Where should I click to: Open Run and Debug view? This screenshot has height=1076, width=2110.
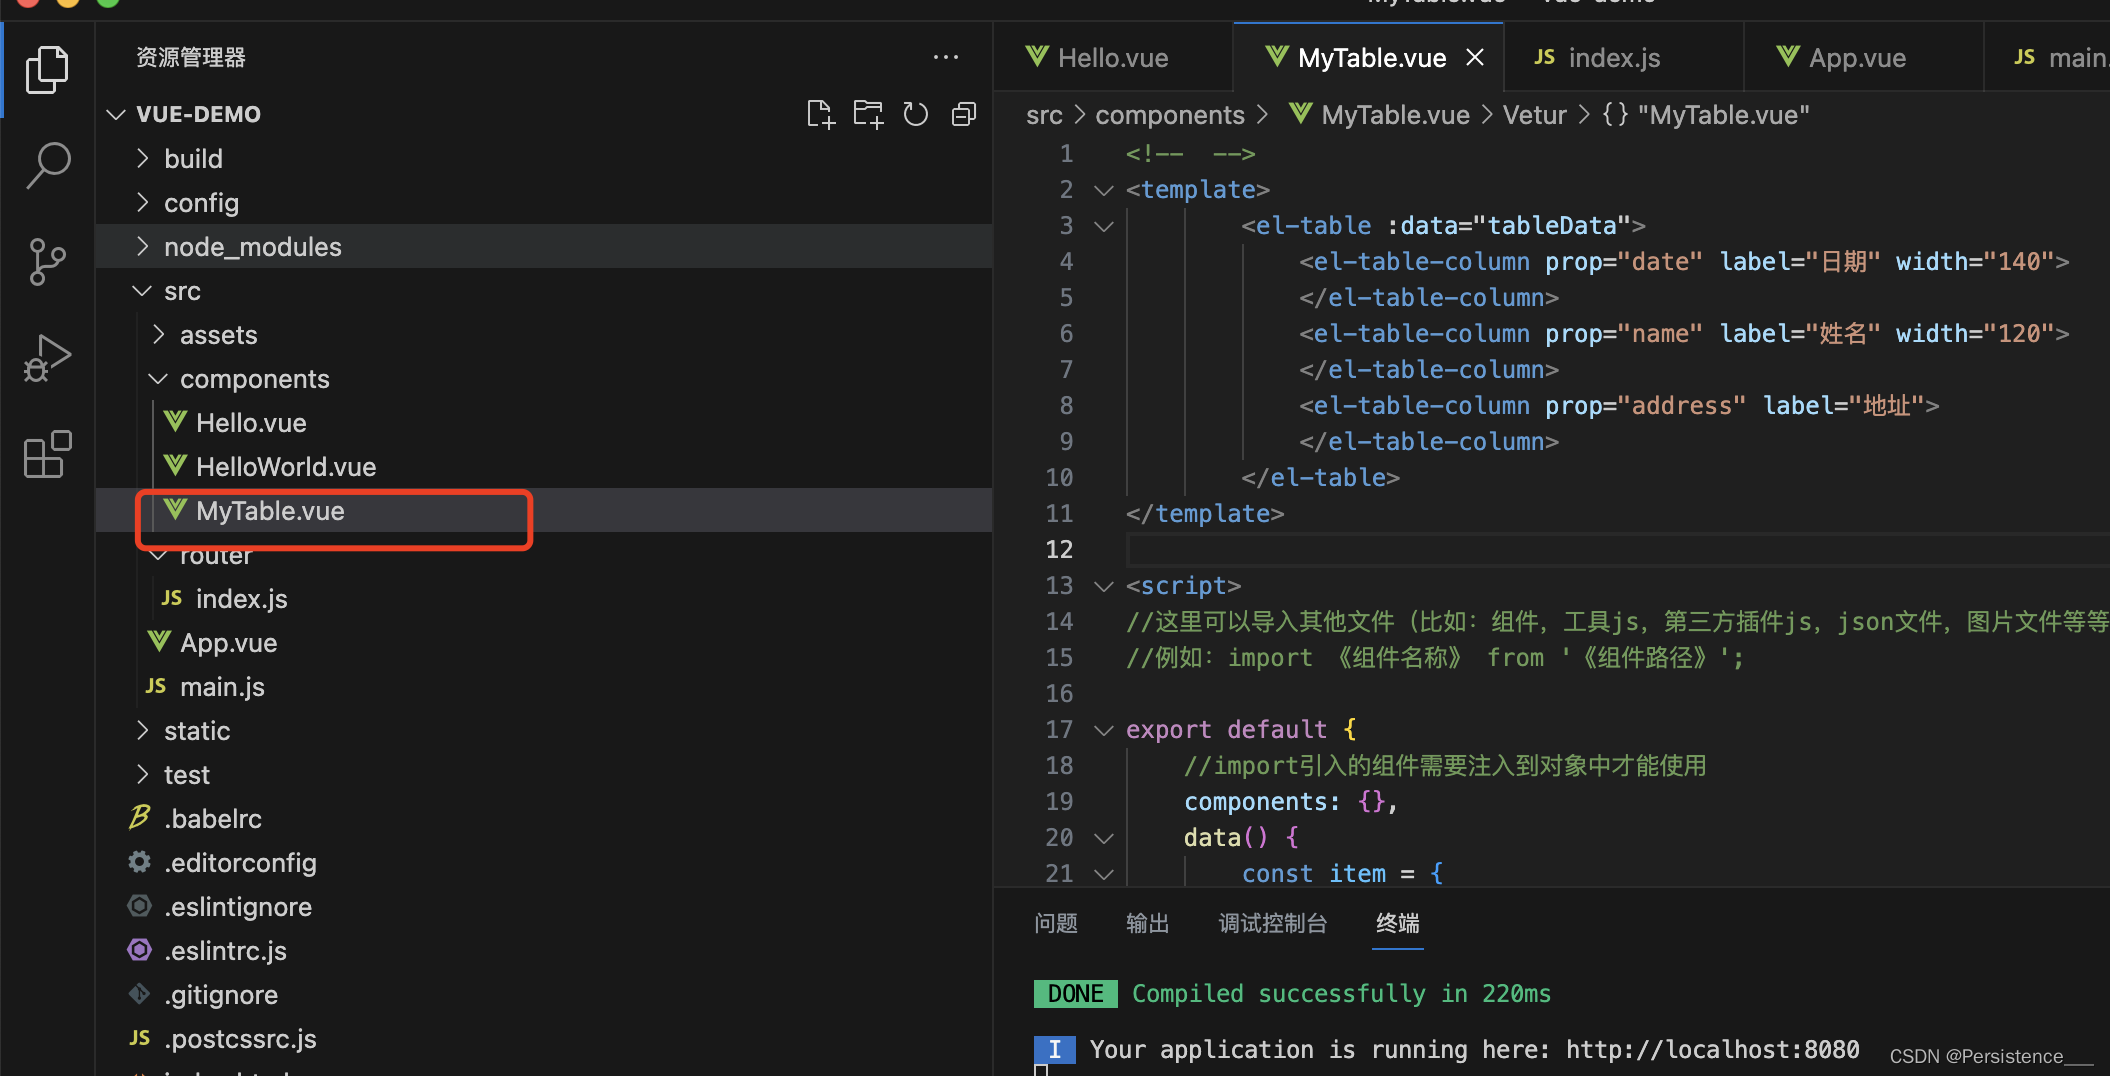tap(47, 358)
